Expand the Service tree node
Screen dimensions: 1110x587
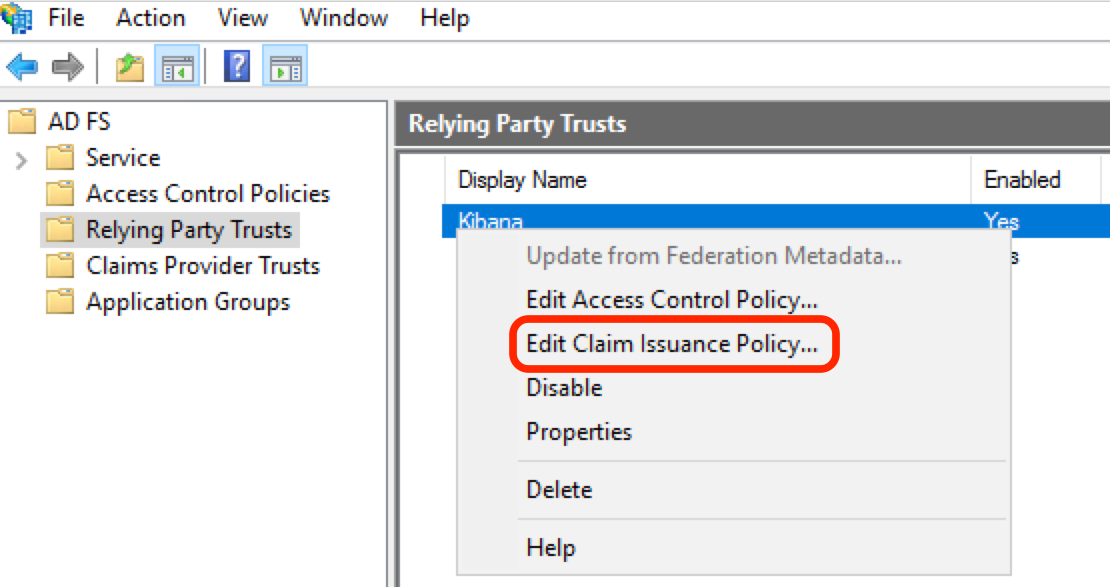coord(20,157)
